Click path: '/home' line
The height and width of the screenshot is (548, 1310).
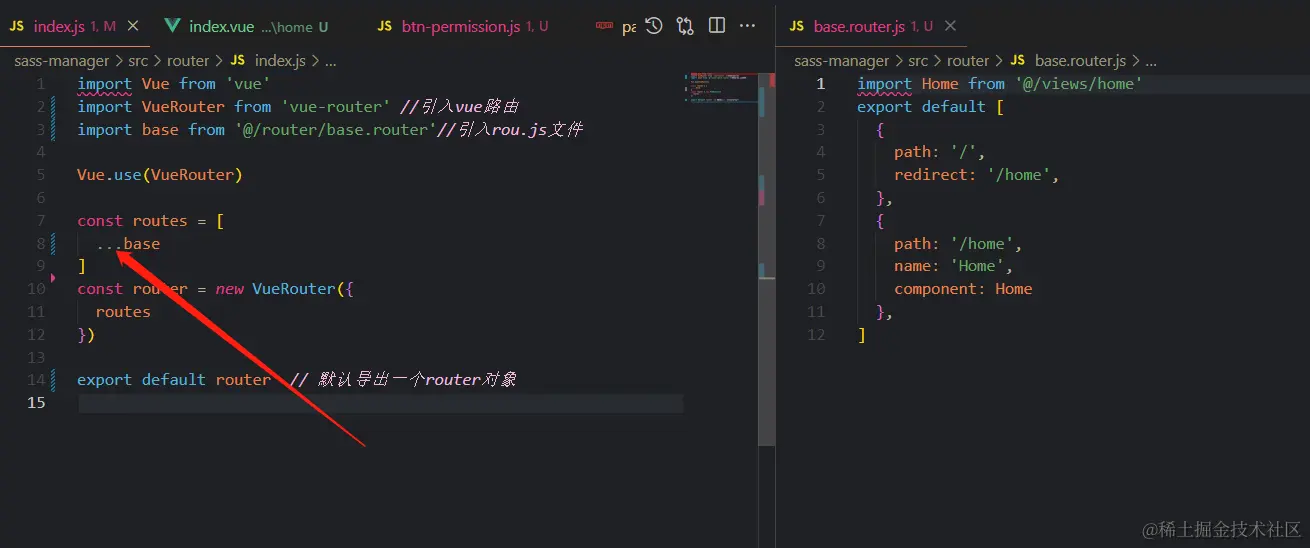pyautogui.click(x=958, y=244)
